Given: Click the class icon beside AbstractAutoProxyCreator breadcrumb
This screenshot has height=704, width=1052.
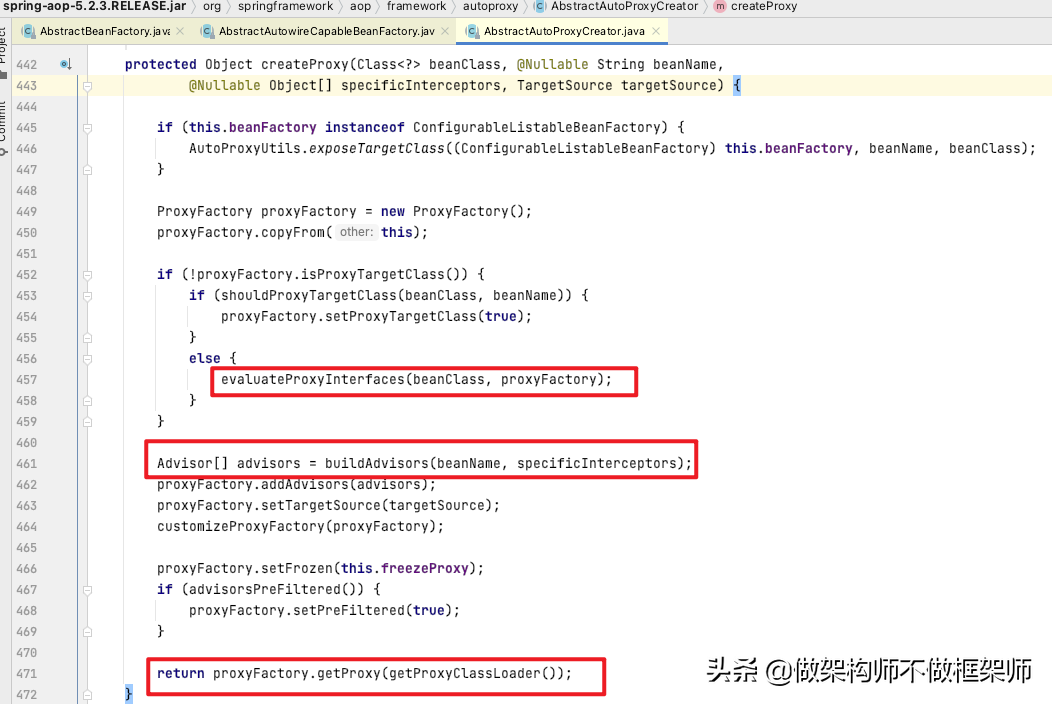Looking at the screenshot, I should click(x=539, y=6).
